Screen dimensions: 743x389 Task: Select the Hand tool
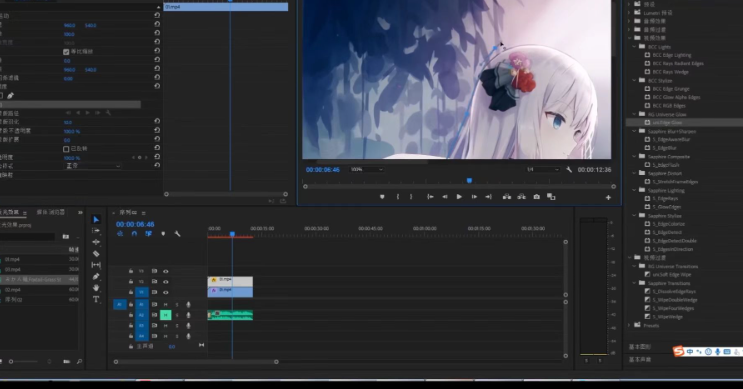(96, 288)
